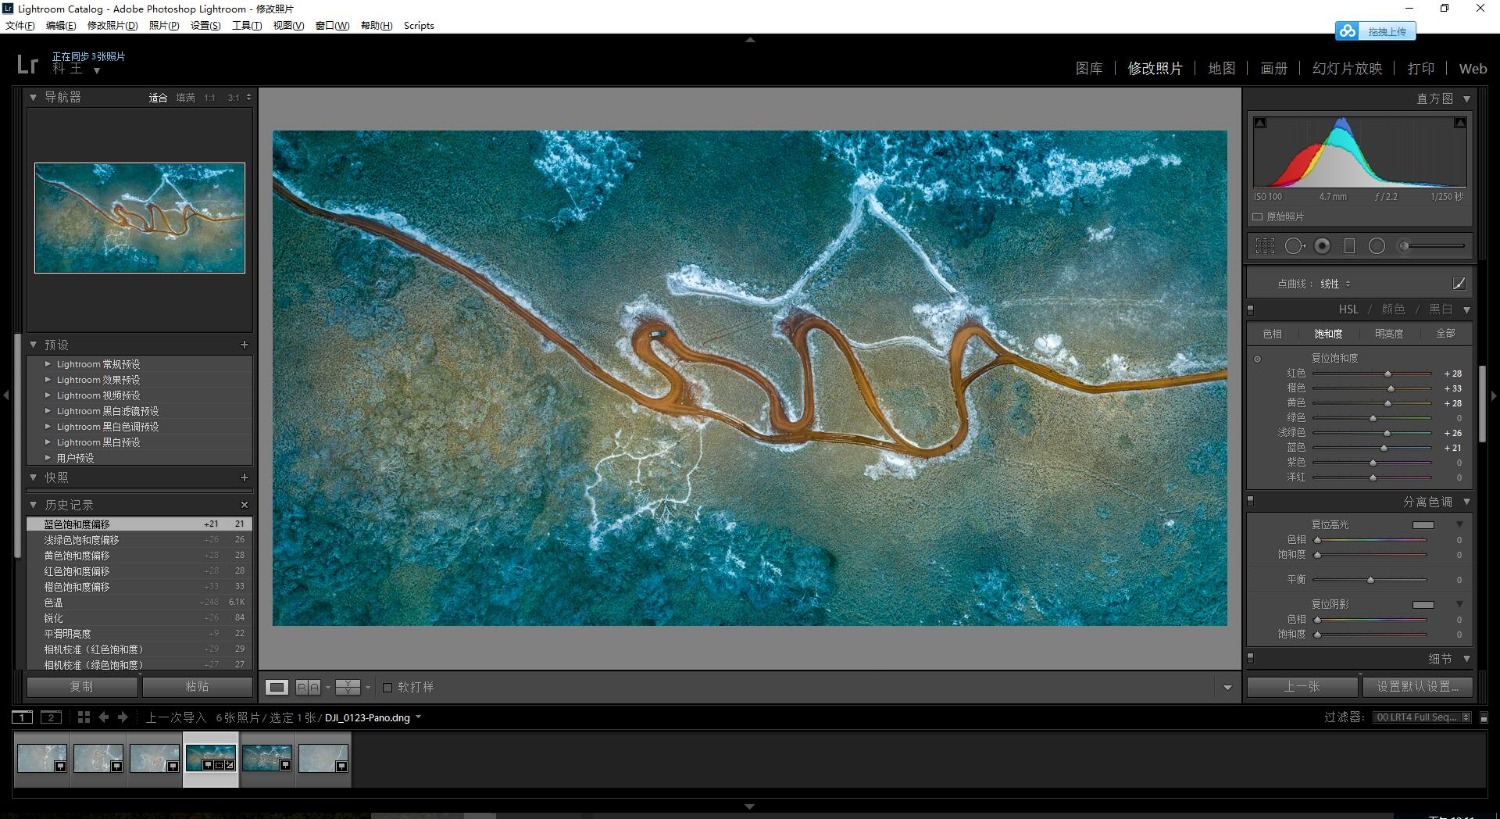Screen dimensions: 1500x819
Task: Click the point curve edit icon
Action: 1459,283
